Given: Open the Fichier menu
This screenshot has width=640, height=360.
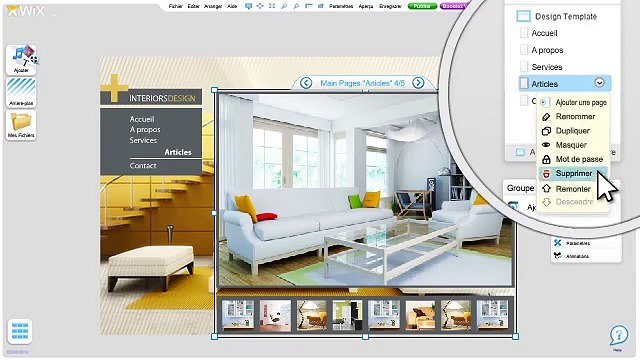Looking at the screenshot, I should pos(176,6).
